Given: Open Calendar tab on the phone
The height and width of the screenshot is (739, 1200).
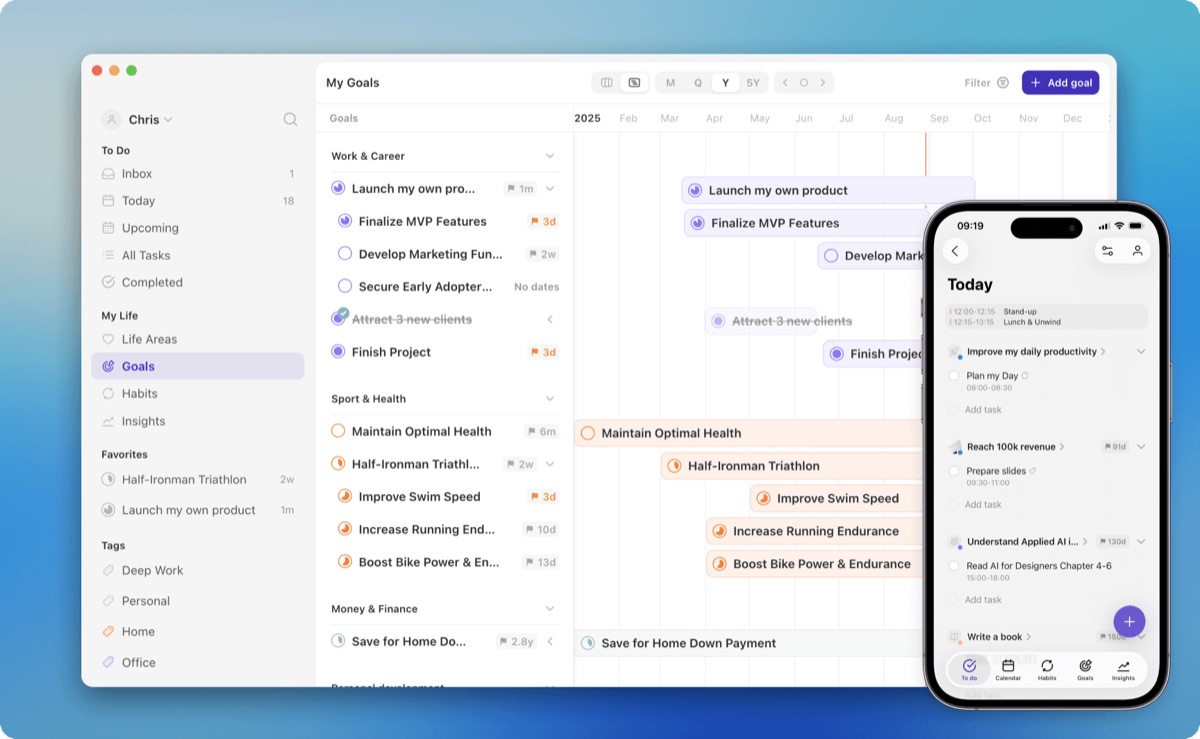Looking at the screenshot, I should (1008, 670).
